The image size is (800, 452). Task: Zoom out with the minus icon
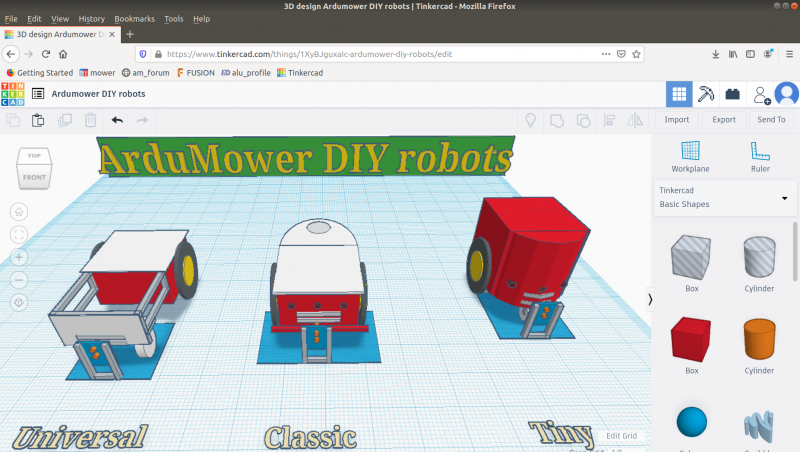(x=19, y=280)
